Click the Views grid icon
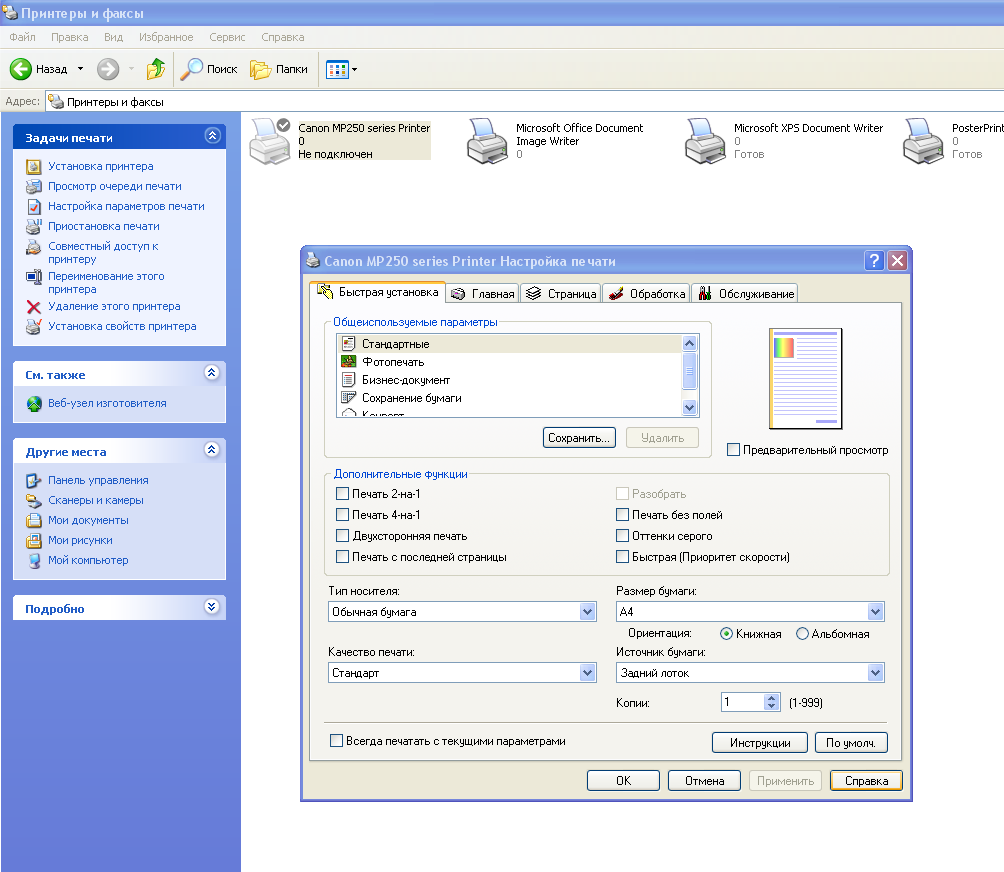The image size is (1004, 872). pyautogui.click(x=337, y=69)
